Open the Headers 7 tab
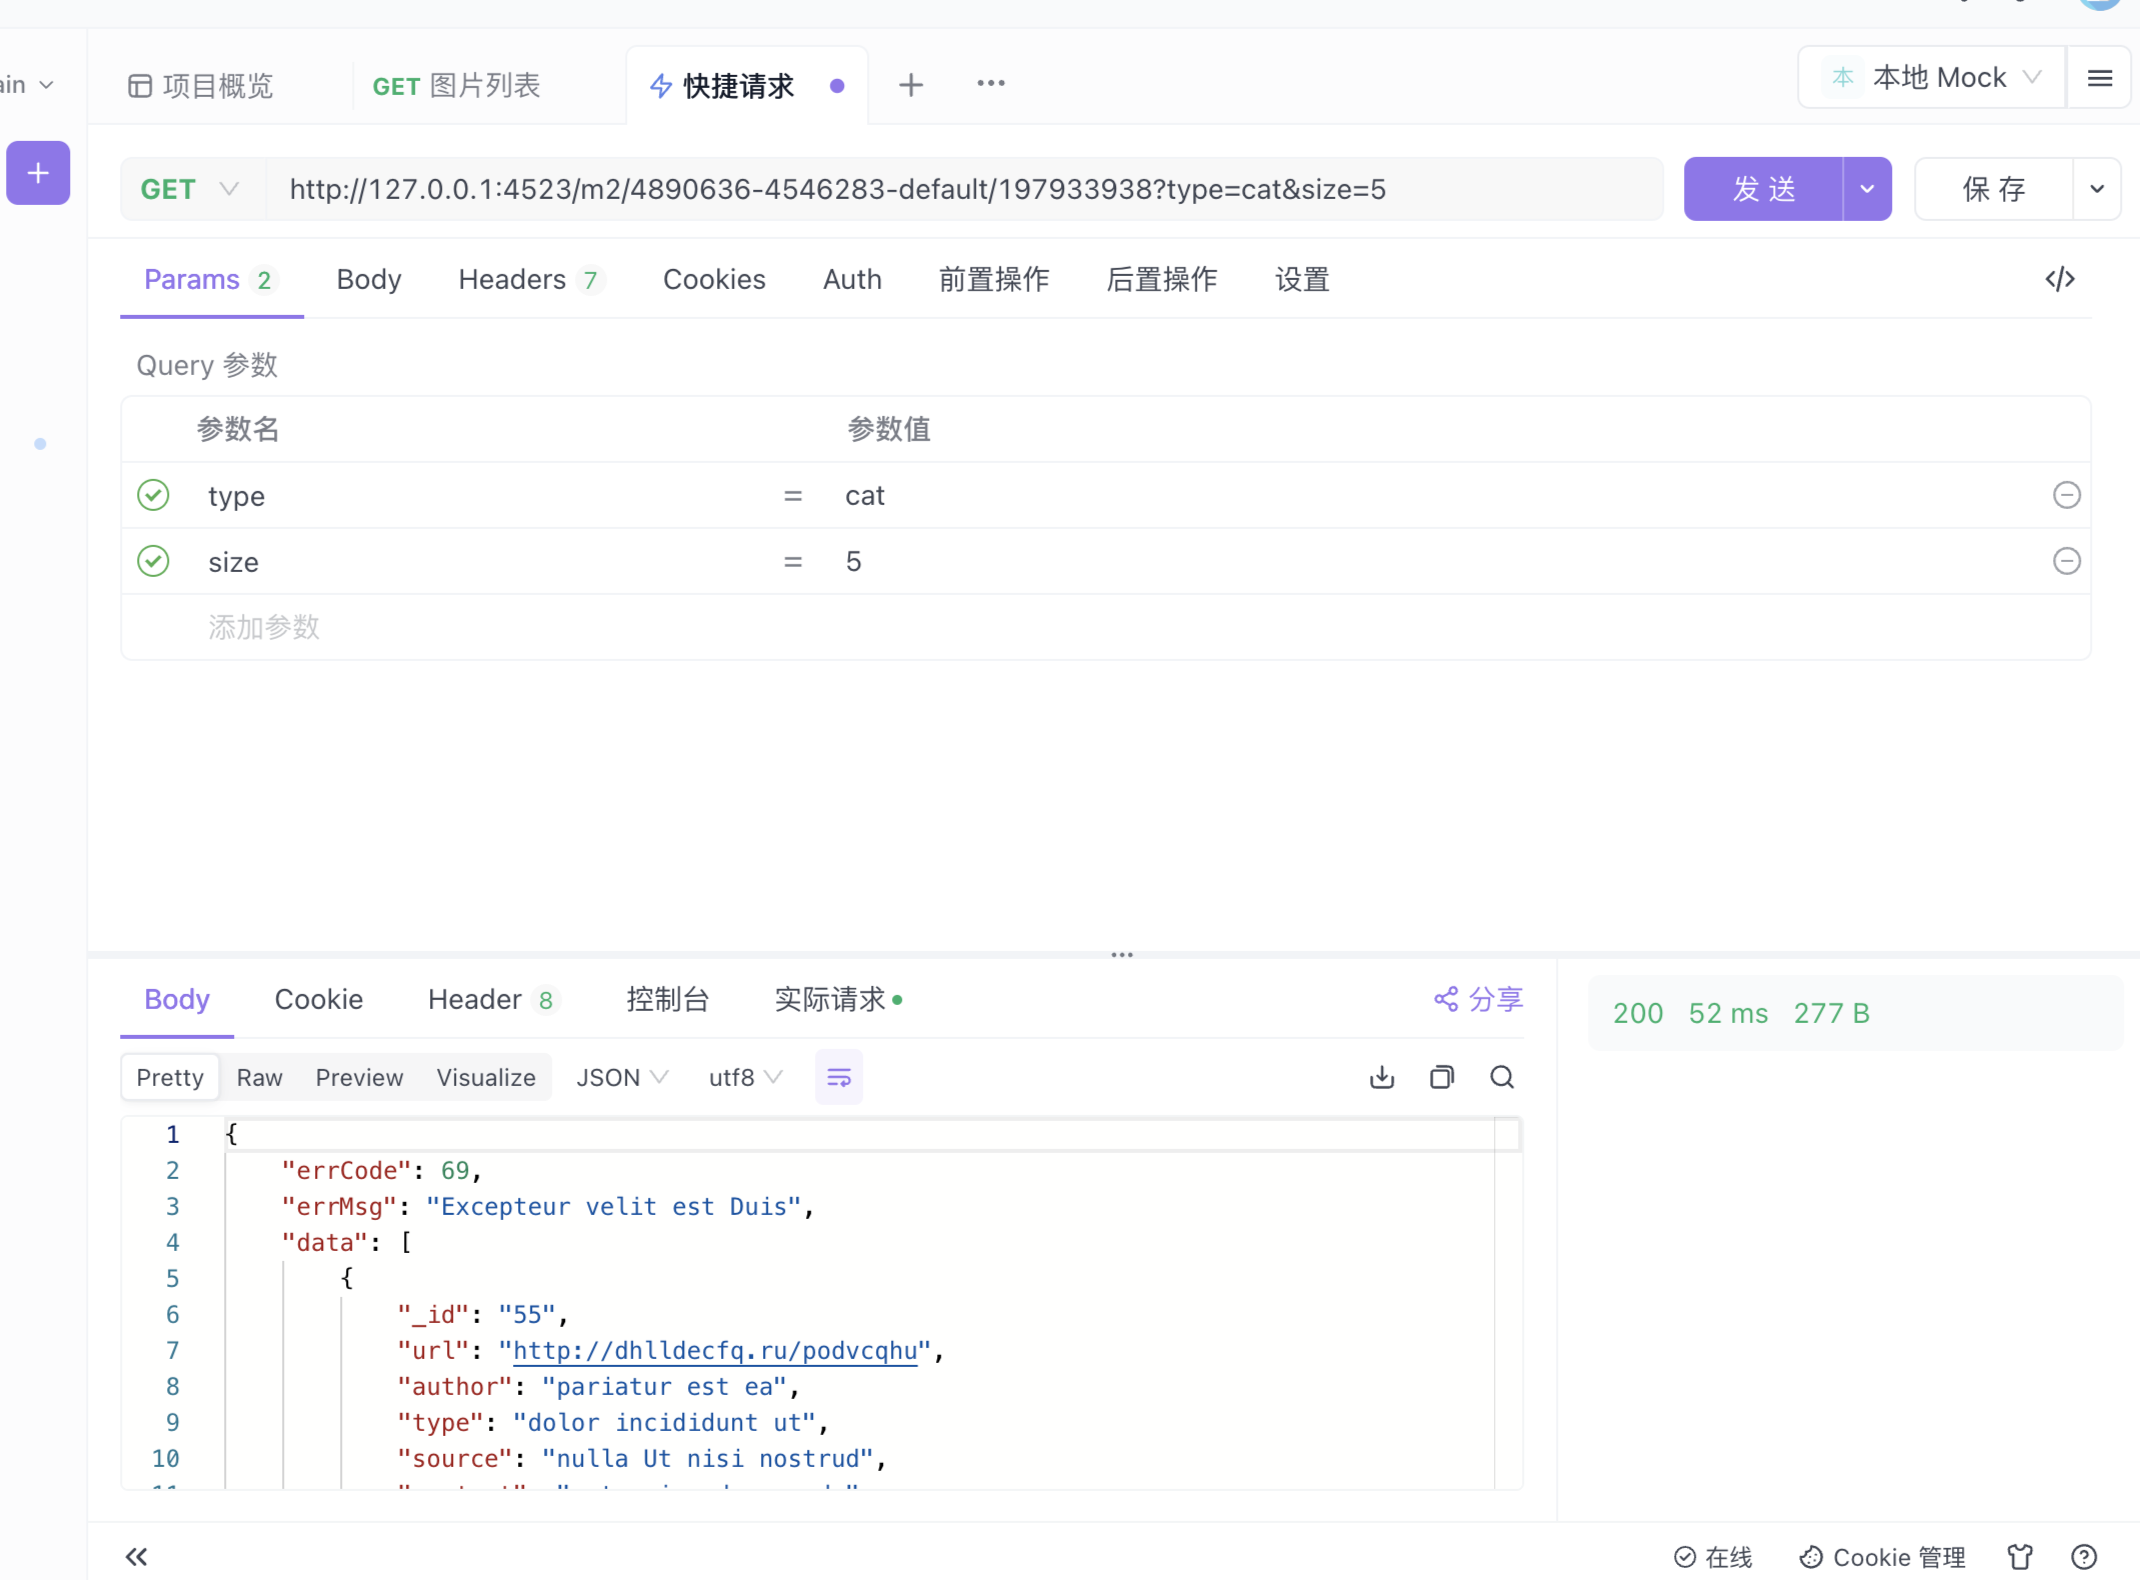The height and width of the screenshot is (1580, 2140). pyautogui.click(x=531, y=279)
